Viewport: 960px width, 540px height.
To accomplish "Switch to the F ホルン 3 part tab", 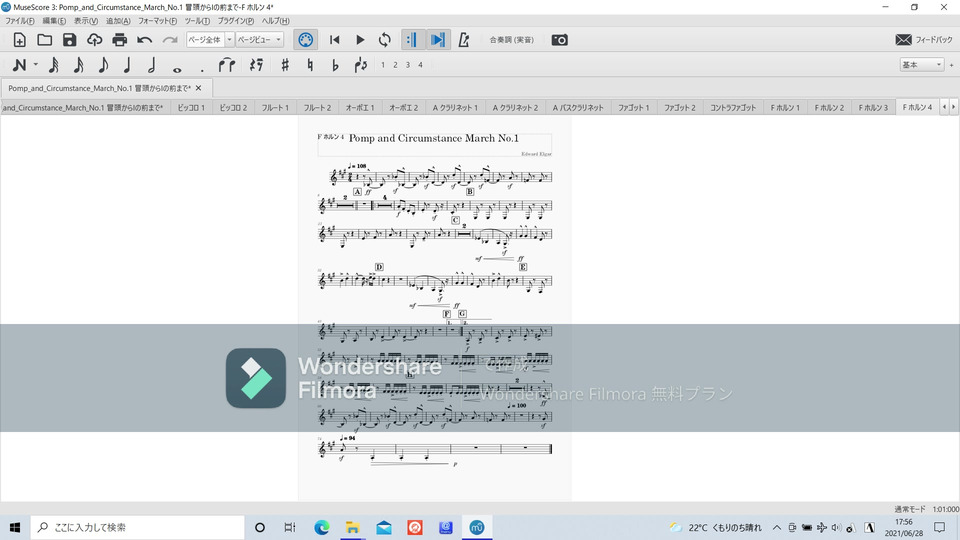I will click(x=873, y=108).
